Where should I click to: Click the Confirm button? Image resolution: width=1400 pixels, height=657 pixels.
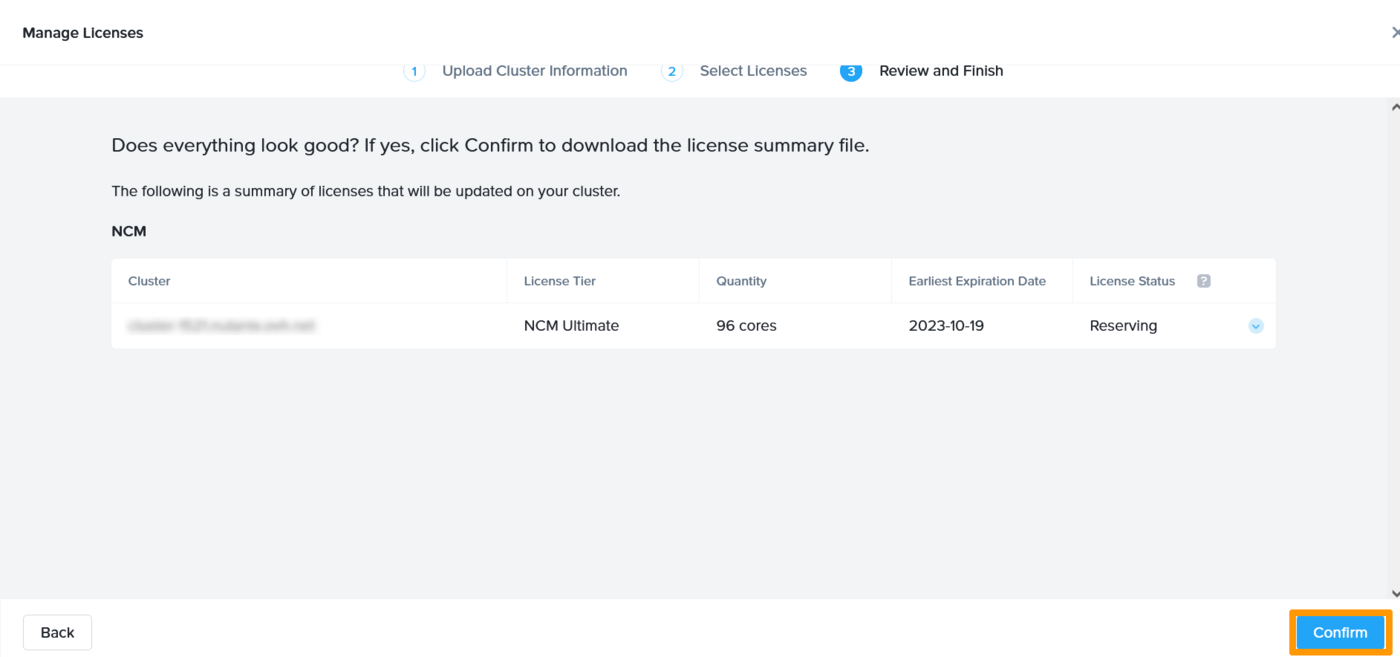[x=1339, y=632]
